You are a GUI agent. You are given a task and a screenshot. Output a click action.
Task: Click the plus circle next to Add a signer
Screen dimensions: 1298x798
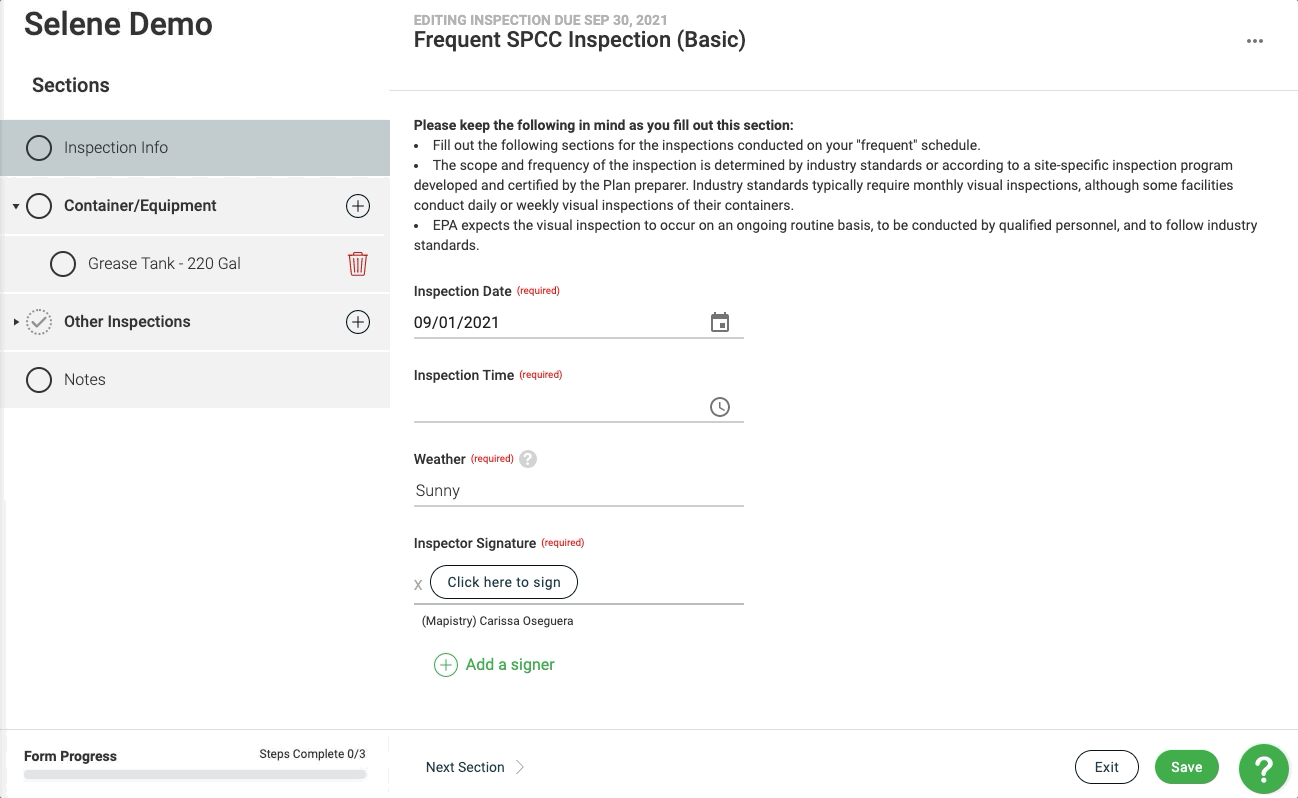pos(445,665)
